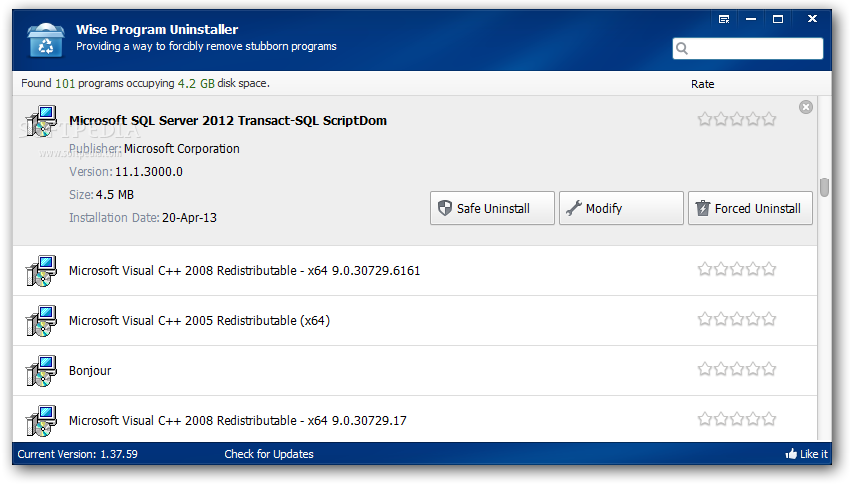850x484 pixels.
Task: Click the Found 101 programs summary text
Action: (145, 83)
